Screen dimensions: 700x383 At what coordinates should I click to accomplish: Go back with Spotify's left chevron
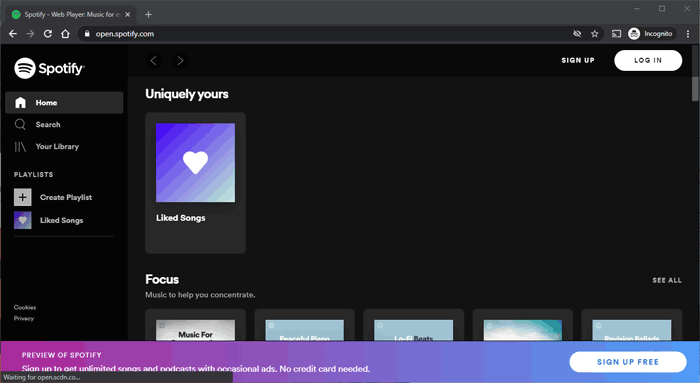[x=154, y=60]
